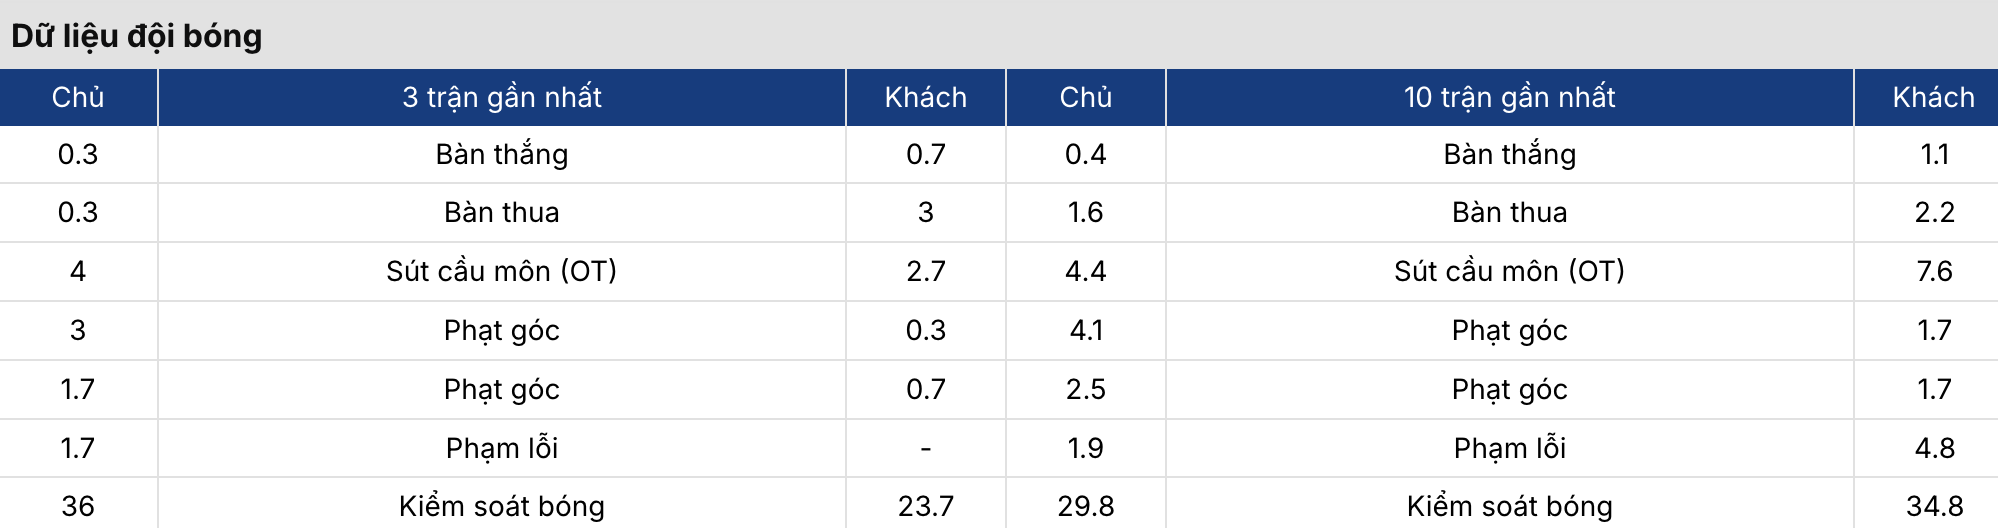1998x528 pixels.
Task: Click the home possession value 36
Action: tap(78, 506)
